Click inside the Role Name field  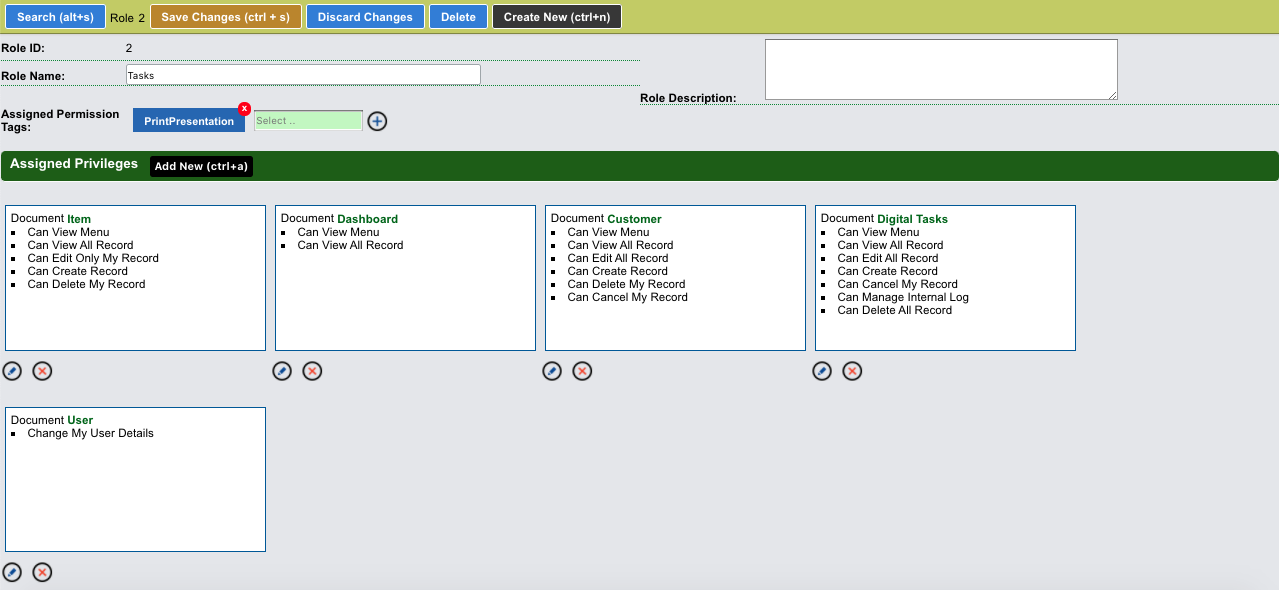[x=300, y=74]
